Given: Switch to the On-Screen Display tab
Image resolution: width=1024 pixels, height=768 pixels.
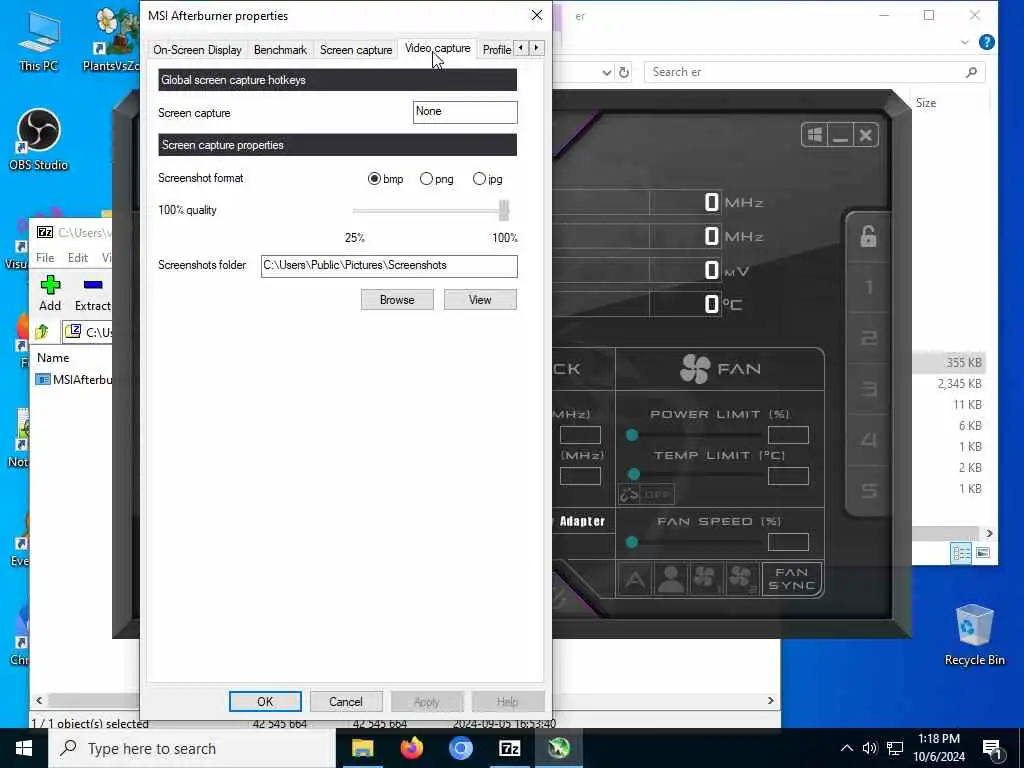Looking at the screenshot, I should (197, 50).
